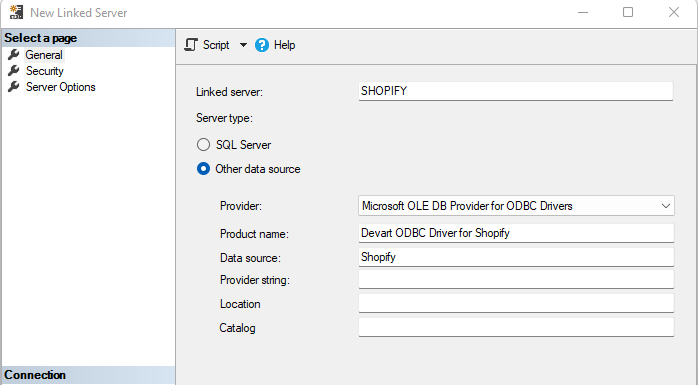The height and width of the screenshot is (385, 698).
Task: Open the Script dropdown arrow
Action: pos(243,45)
